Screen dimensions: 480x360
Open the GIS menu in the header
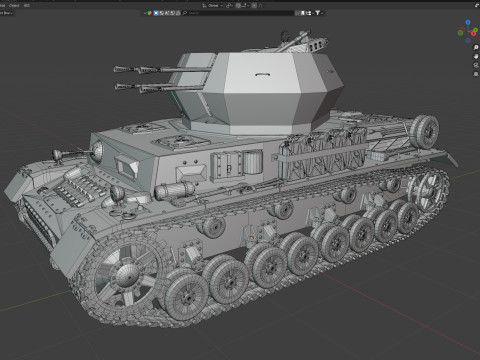click(27, 5)
